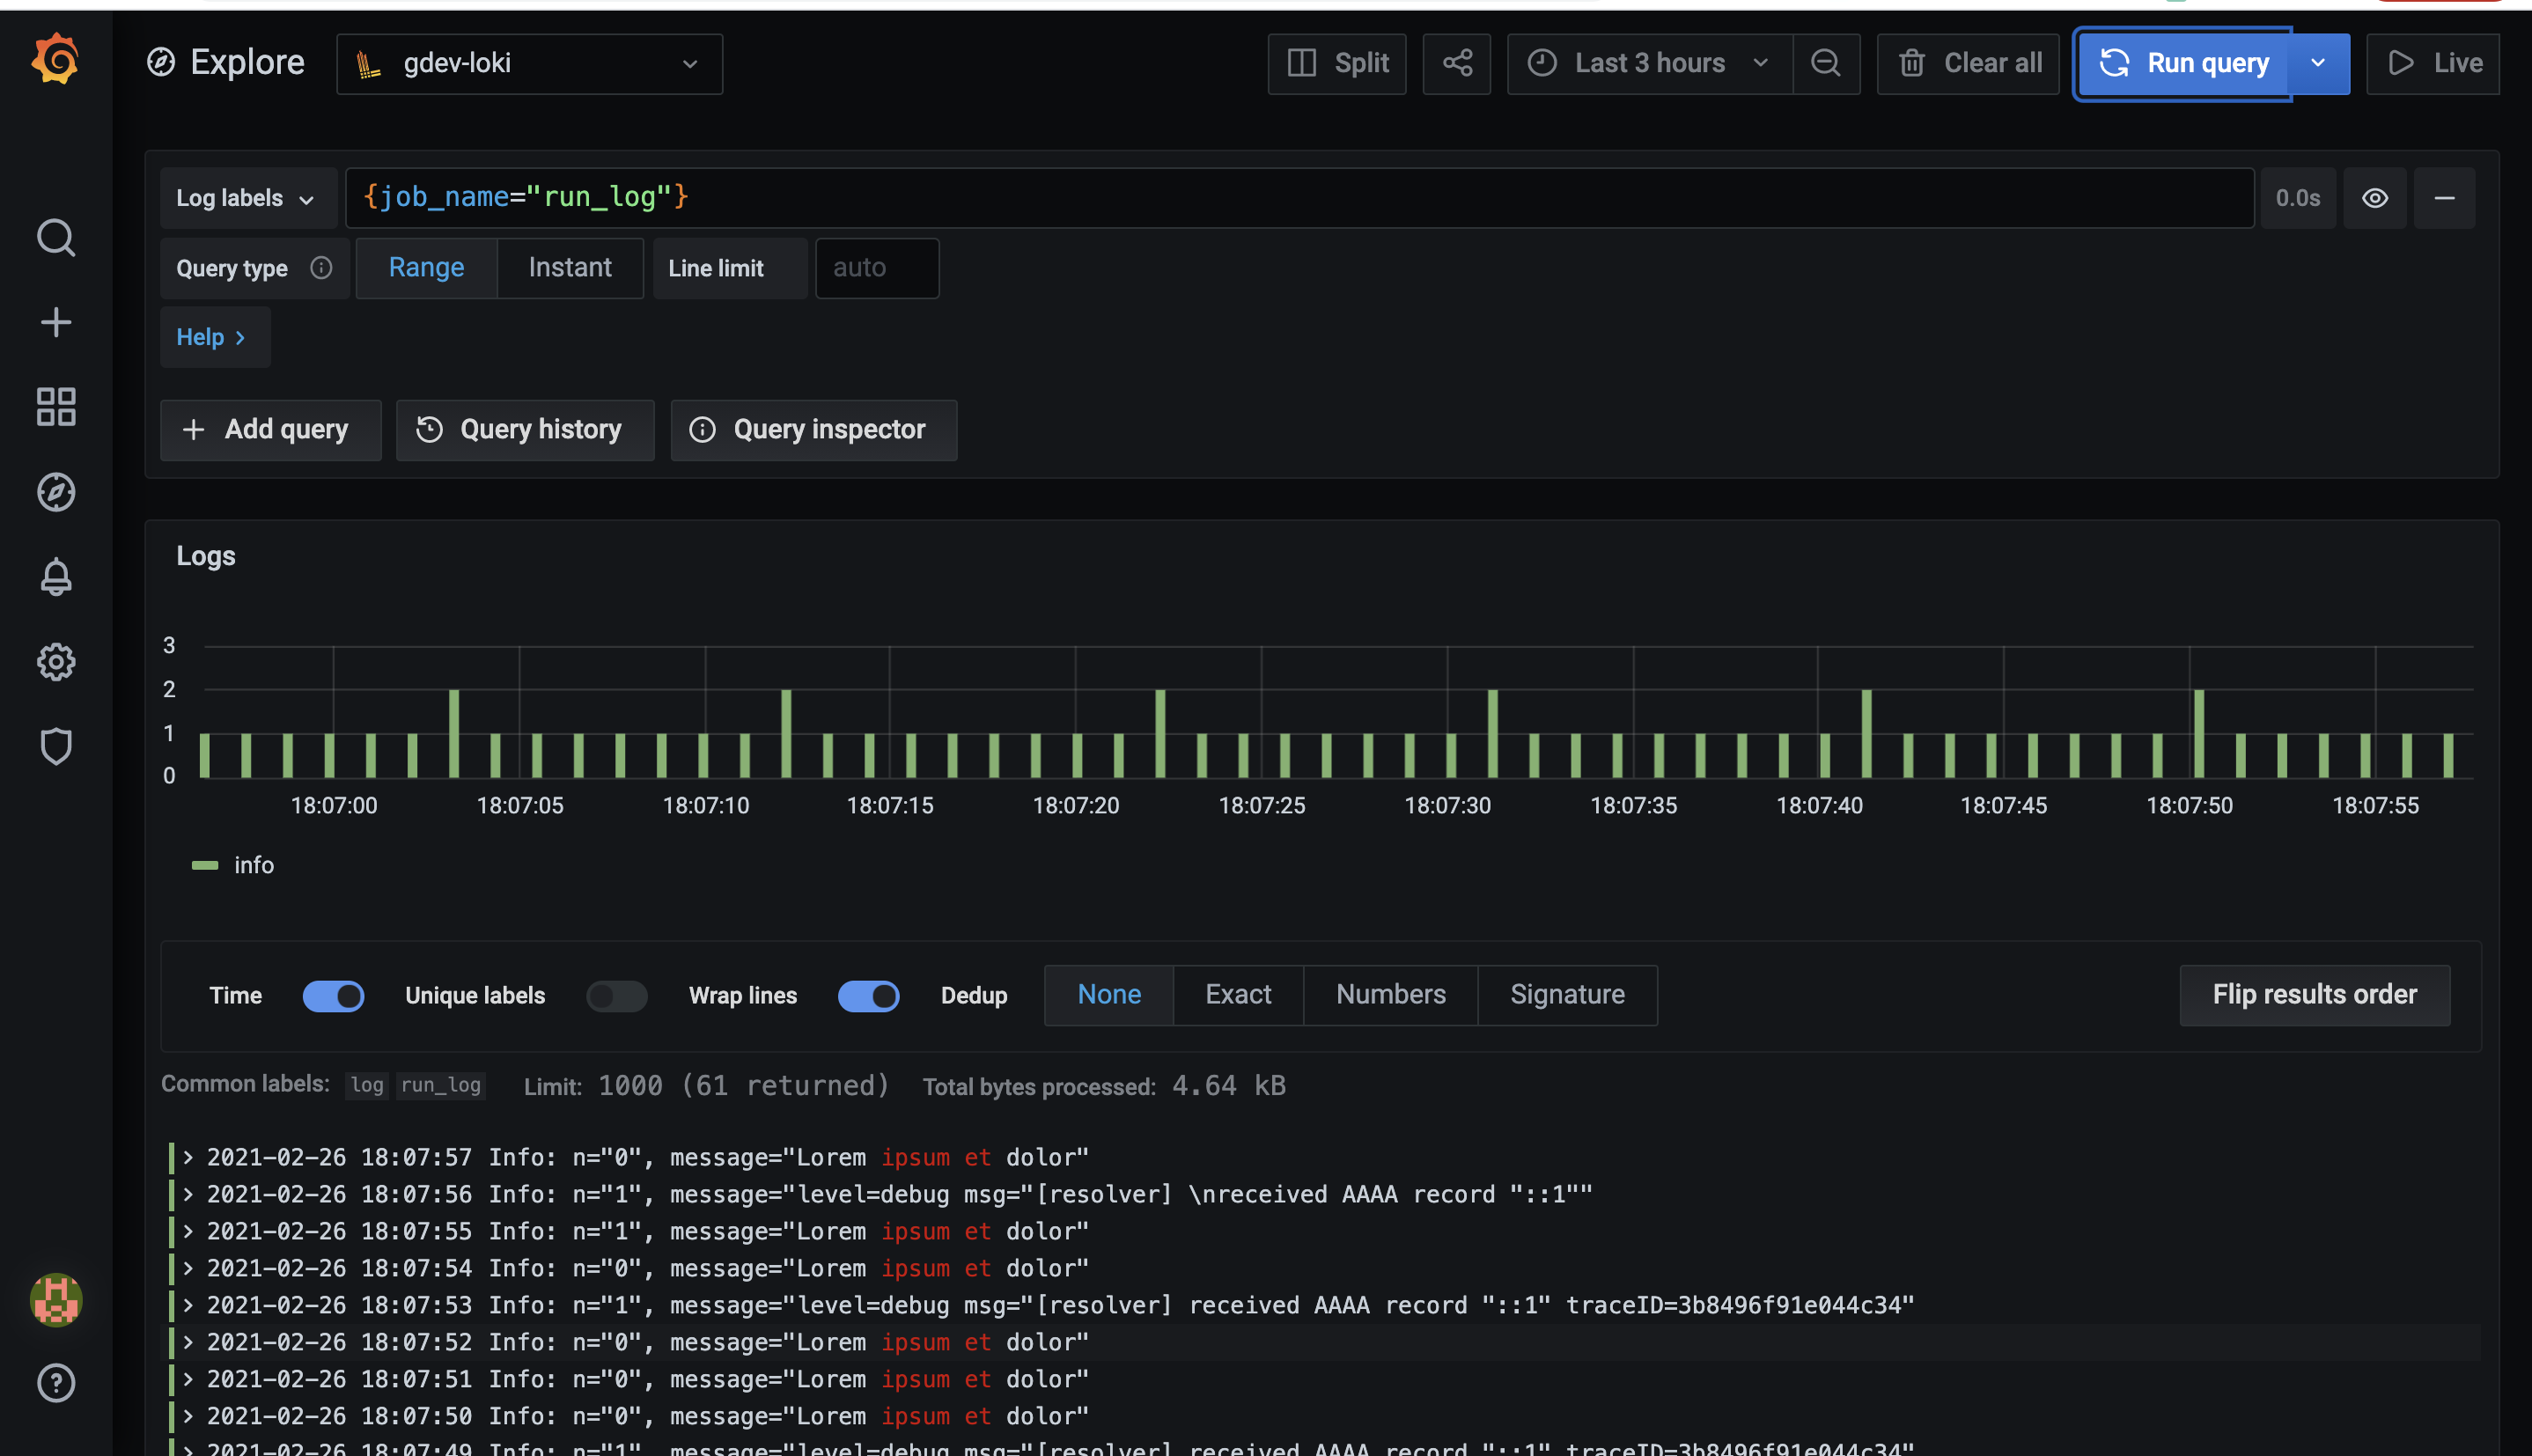Enable the Unique labels toggle
Screen dimensions: 2532x1456
pos(617,995)
